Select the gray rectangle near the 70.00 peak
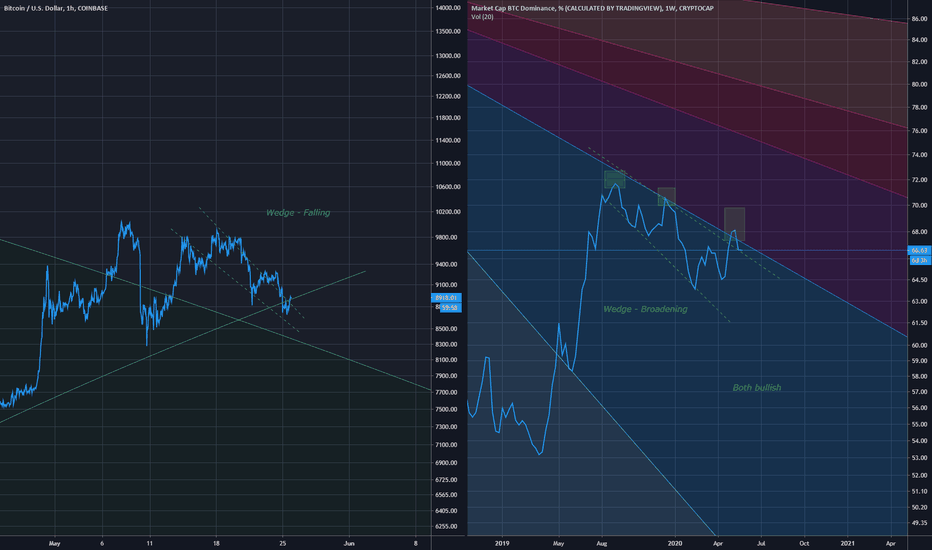Screen dimensions: 932x550 [666, 197]
